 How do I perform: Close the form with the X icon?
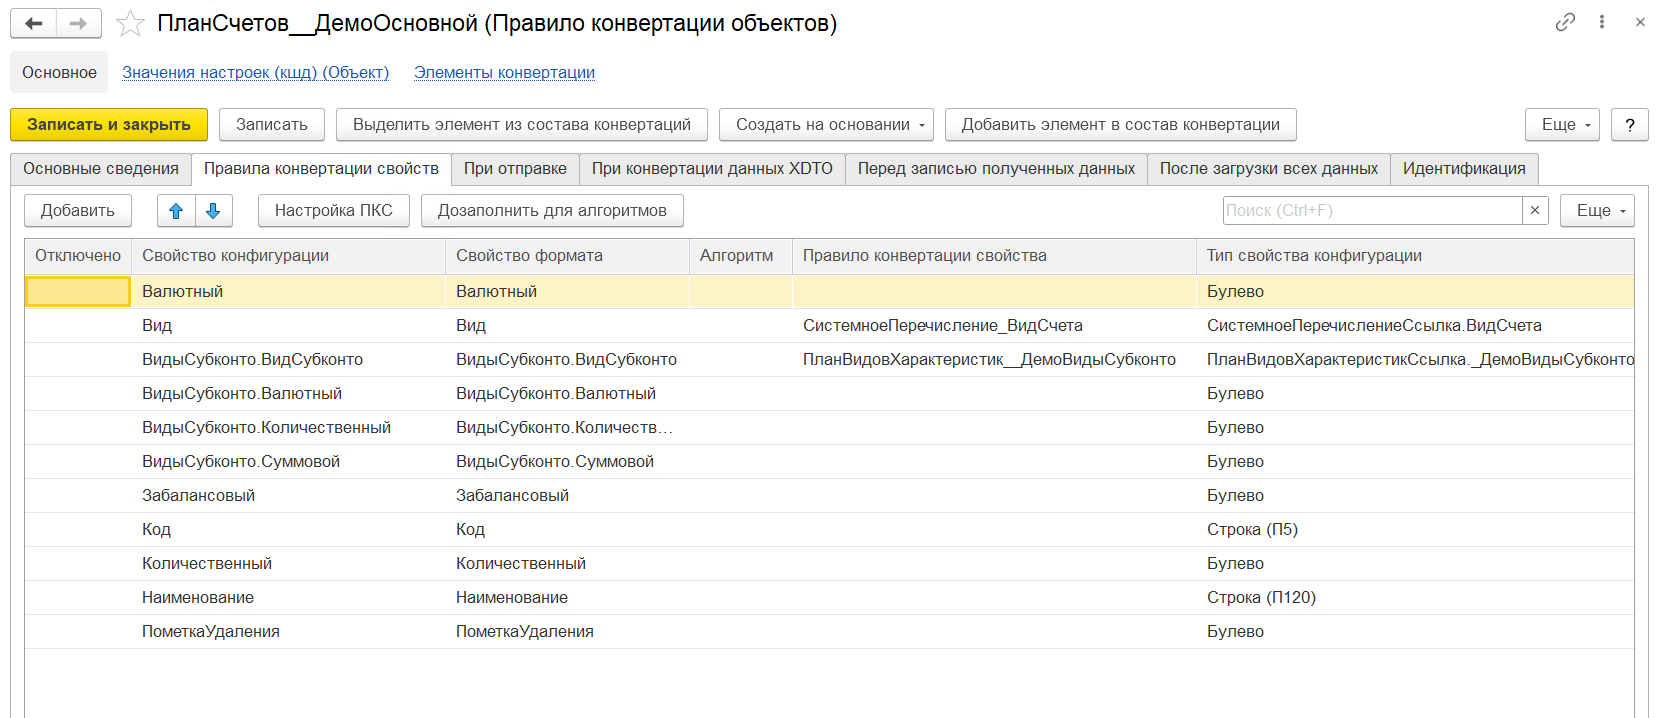1640,22
